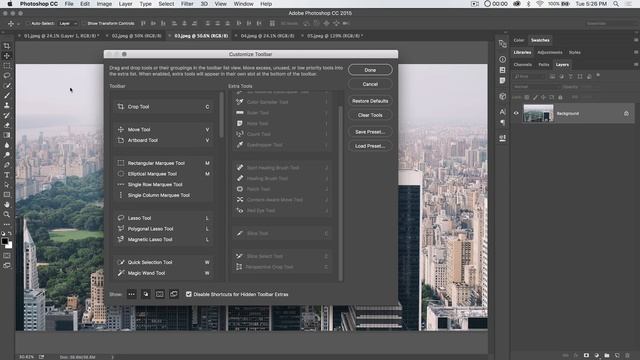Click the Clear Tools button
Viewport: 640px width, 360px height.
[370, 115]
